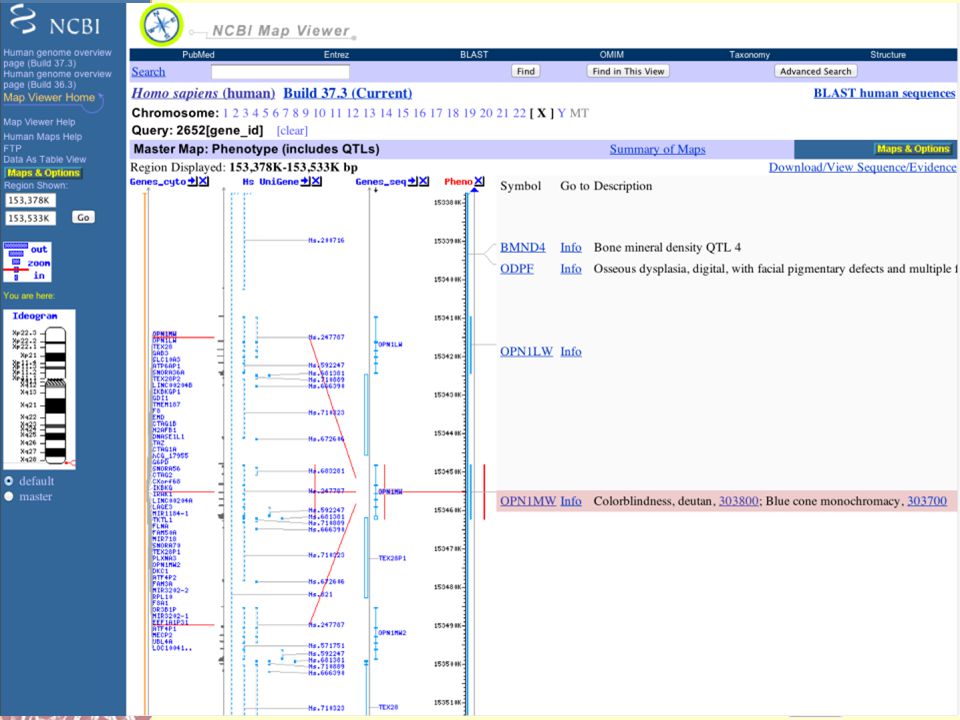Click the 153,533K region end field

[x=30, y=218]
